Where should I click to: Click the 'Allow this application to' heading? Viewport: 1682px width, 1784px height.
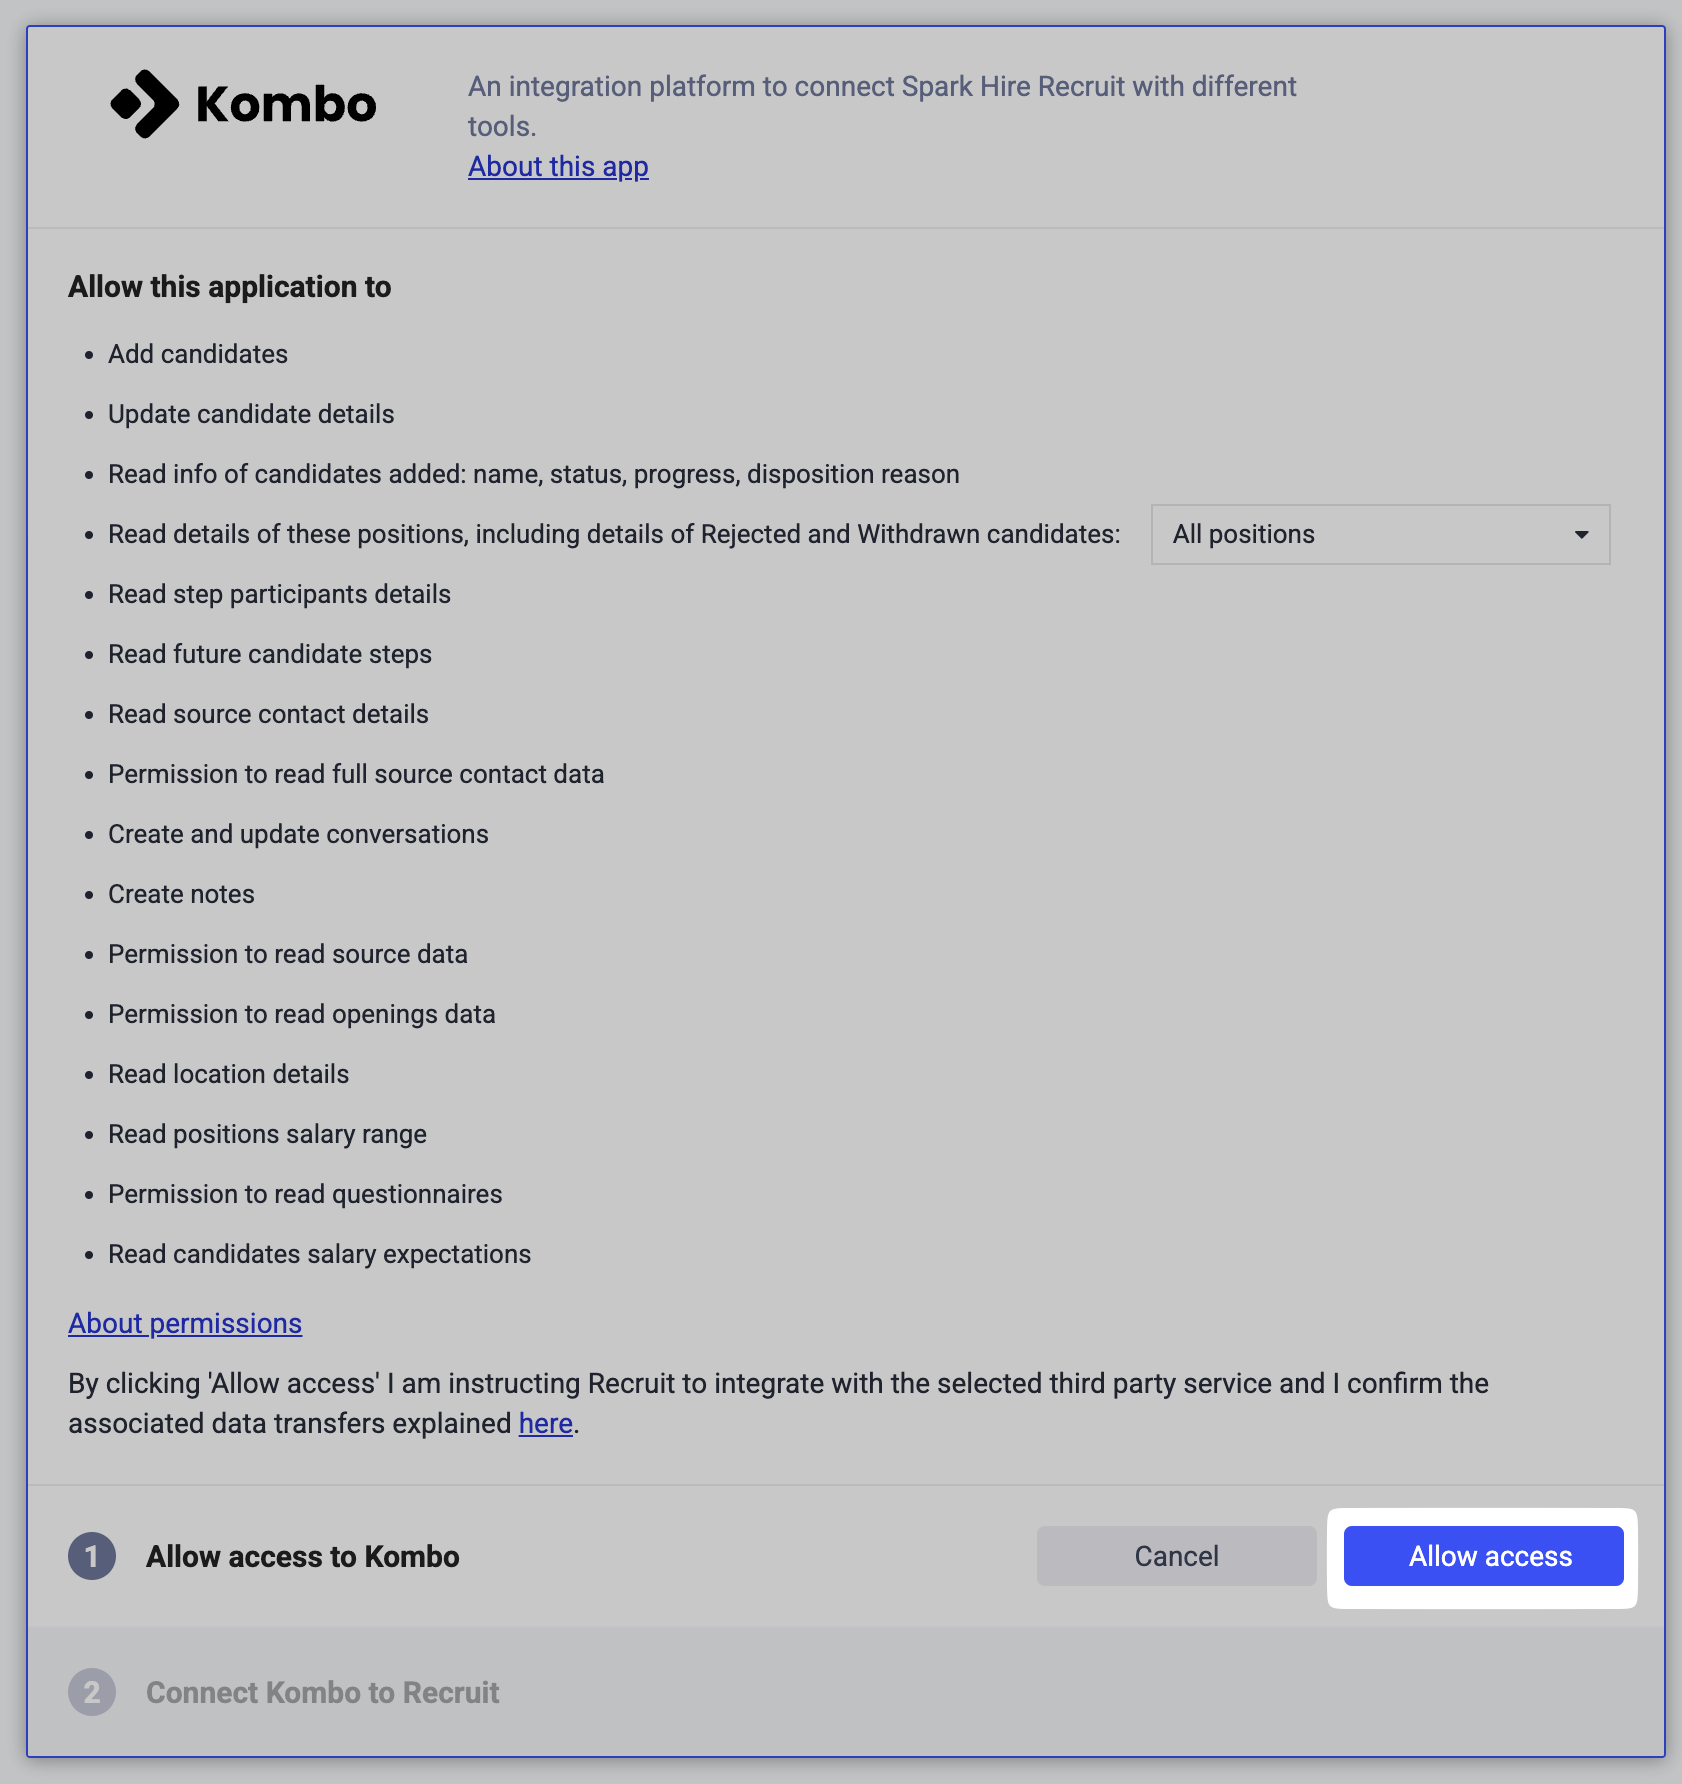click(229, 287)
